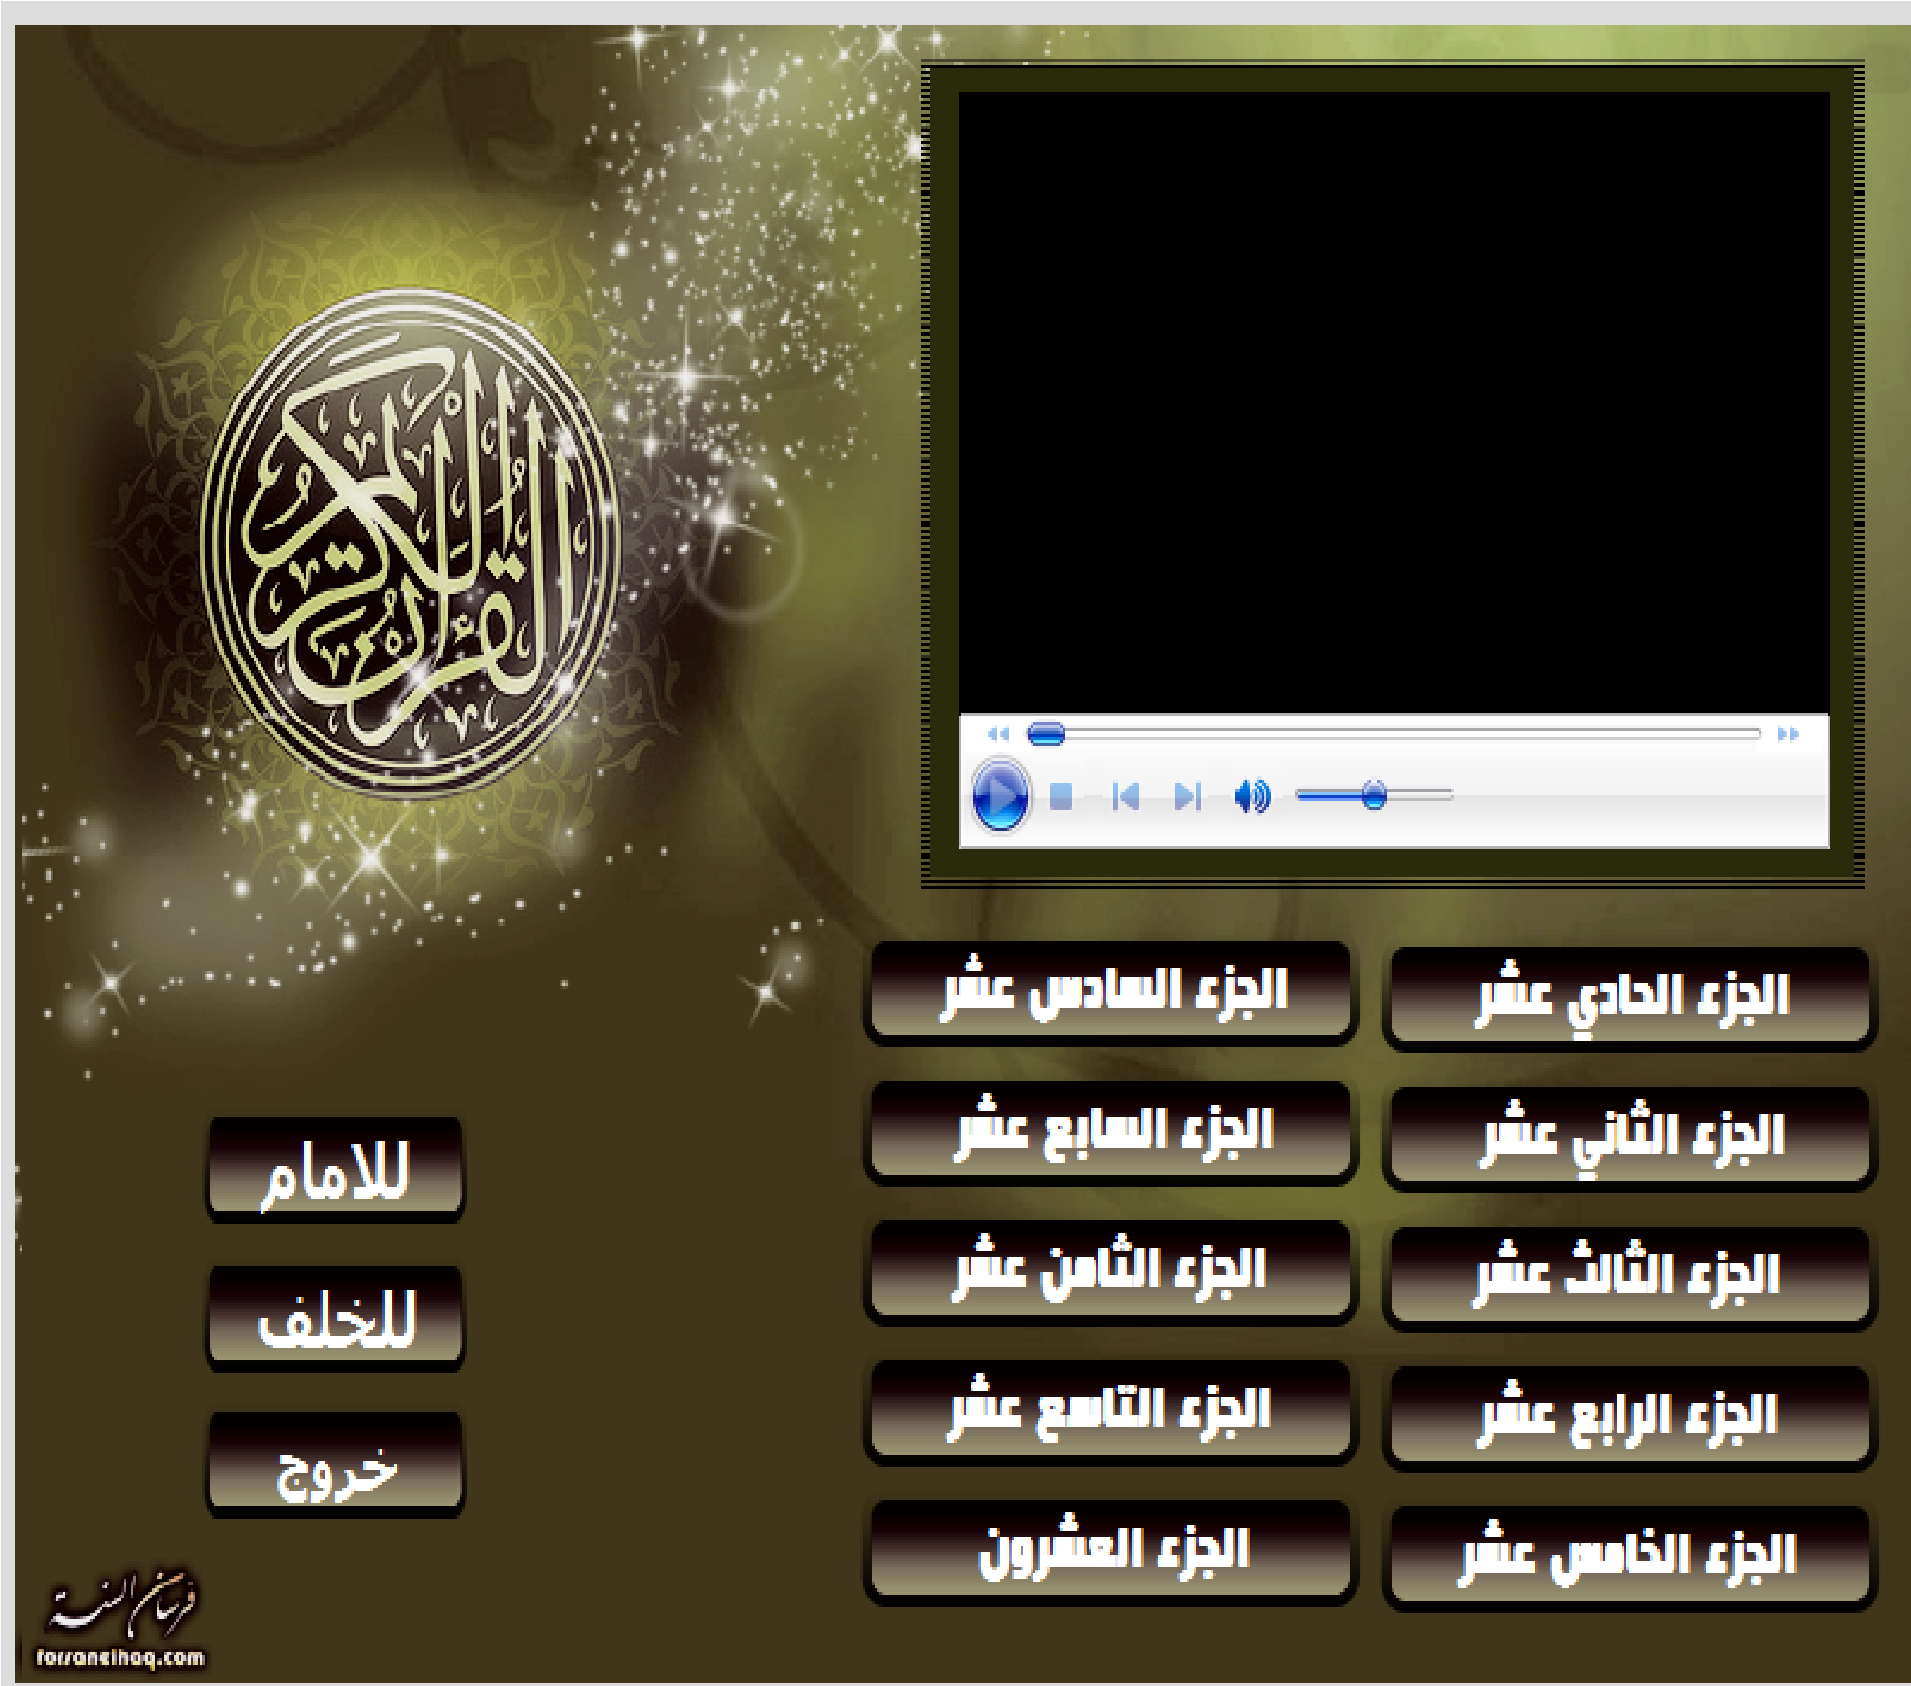The image size is (1911, 1686).
Task: Go forward with للامام button
Action: [336, 1168]
